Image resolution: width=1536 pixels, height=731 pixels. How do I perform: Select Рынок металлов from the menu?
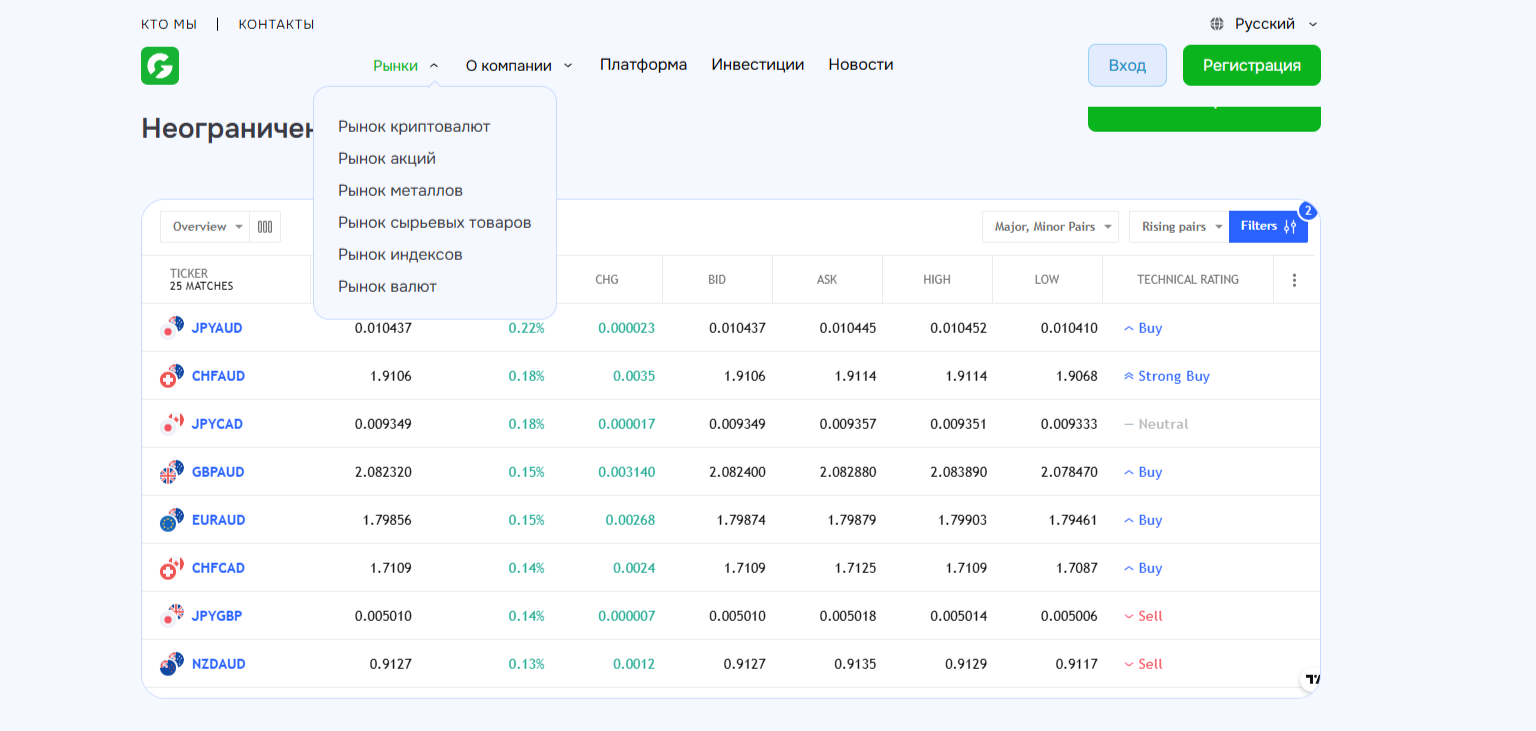click(x=400, y=191)
